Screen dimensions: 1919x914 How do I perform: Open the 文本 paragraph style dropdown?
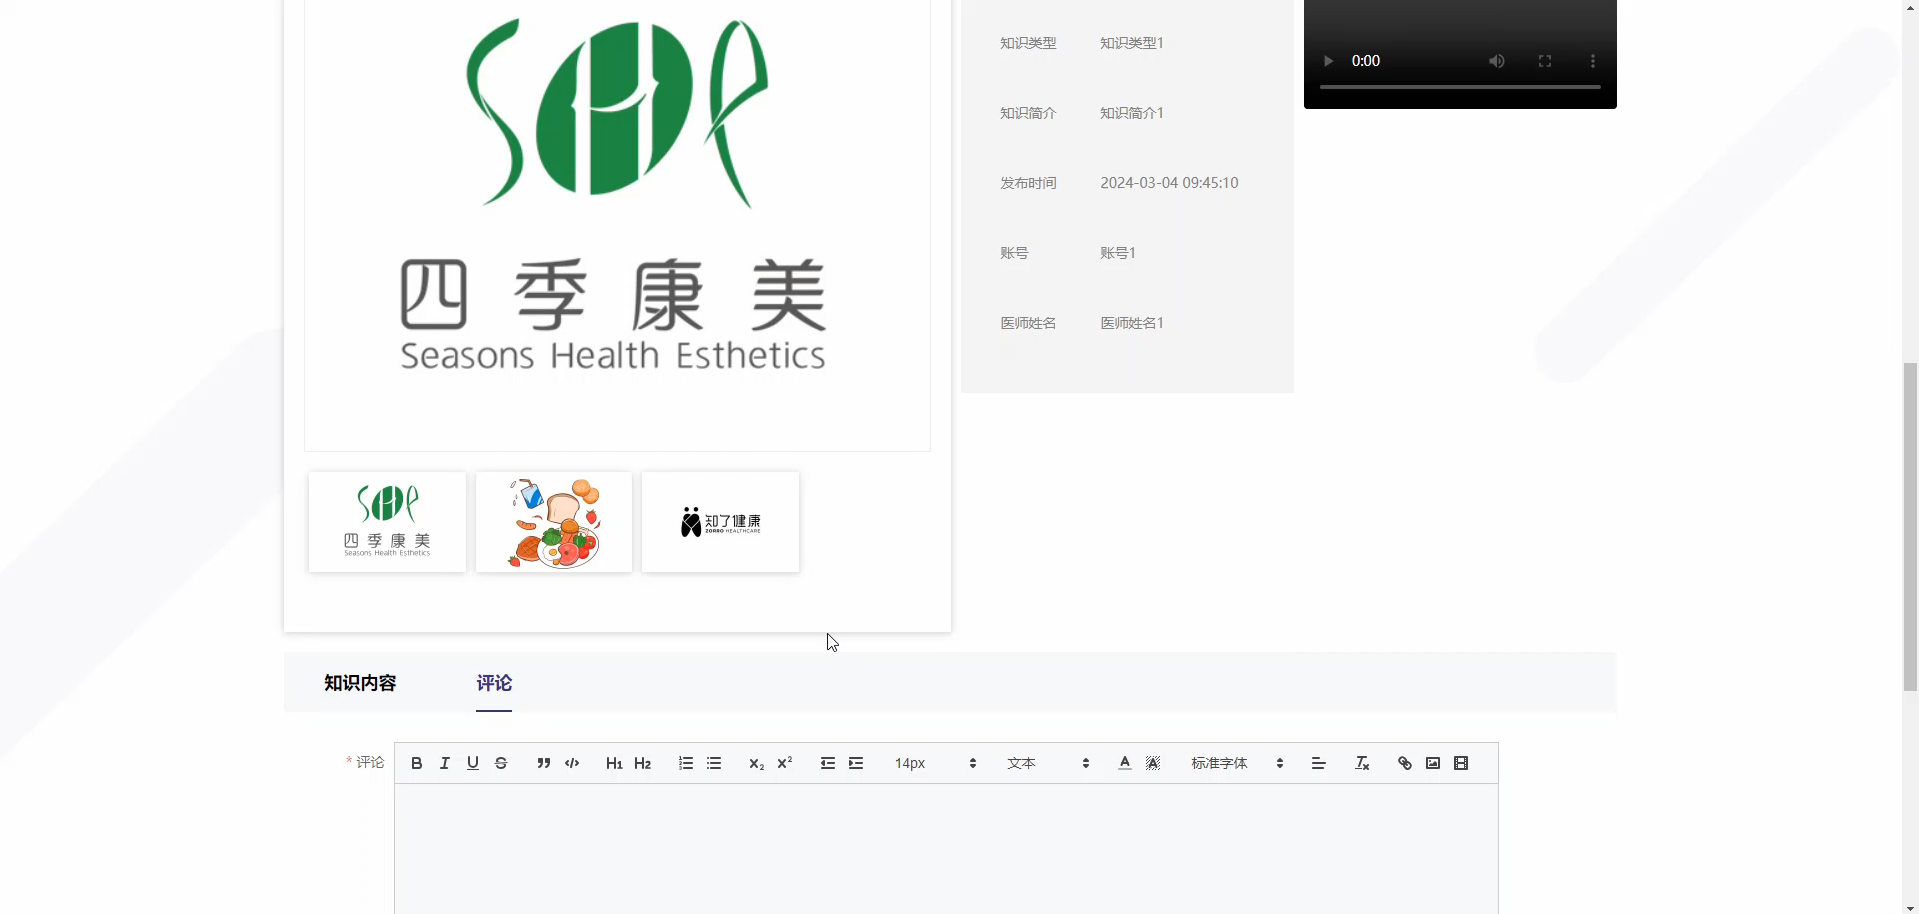point(1047,763)
